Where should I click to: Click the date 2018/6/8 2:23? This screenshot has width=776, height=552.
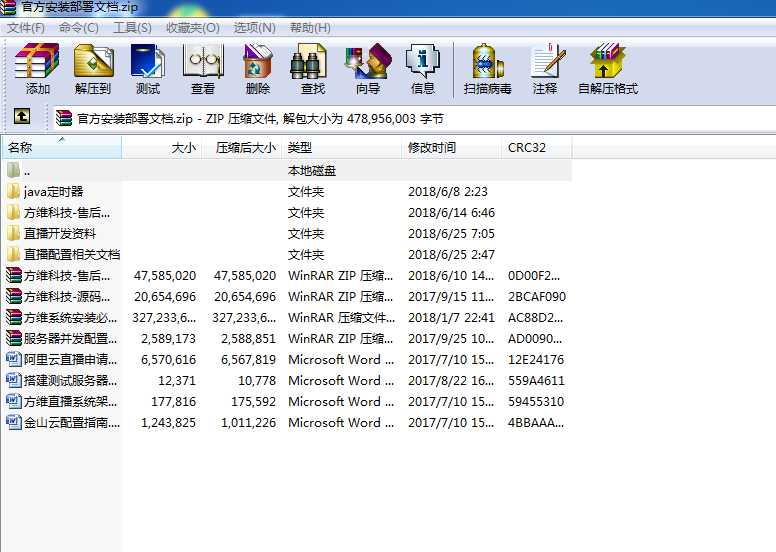click(x=448, y=192)
